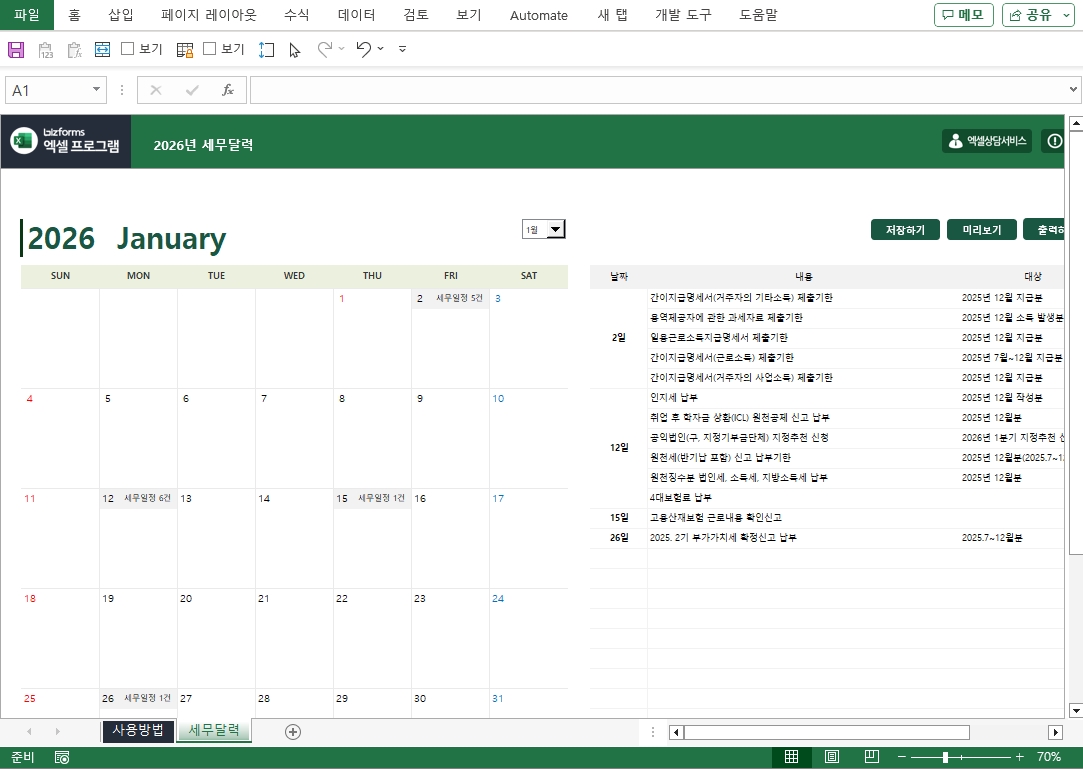This screenshot has width=1083, height=769.
Task: Select the arrow pointer Select Objects tool
Action: coord(295,49)
